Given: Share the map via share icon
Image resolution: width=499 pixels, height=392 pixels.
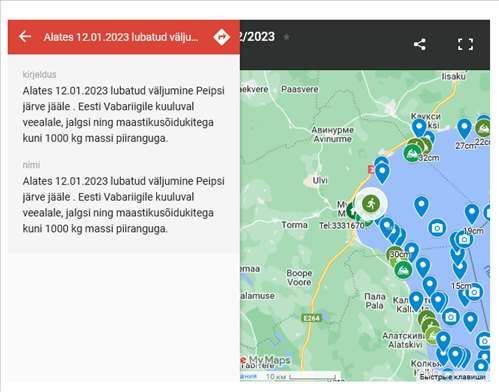Looking at the screenshot, I should pyautogui.click(x=420, y=44).
